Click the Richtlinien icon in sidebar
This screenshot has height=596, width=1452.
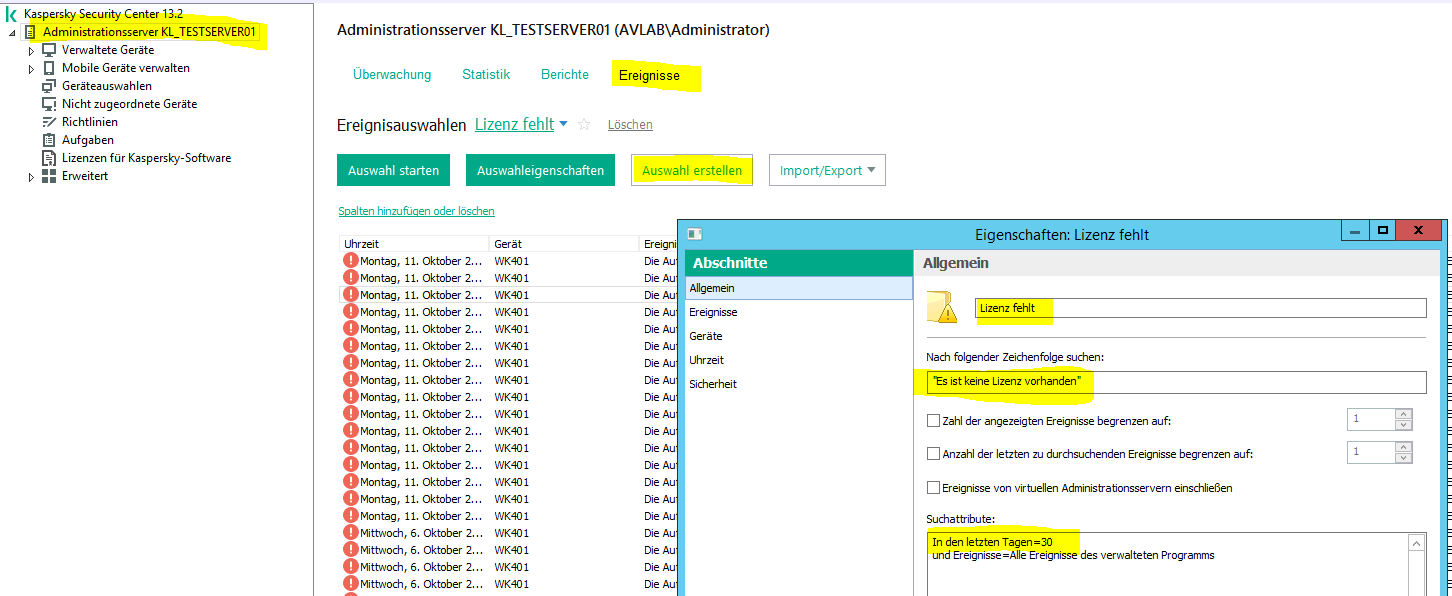(49, 122)
